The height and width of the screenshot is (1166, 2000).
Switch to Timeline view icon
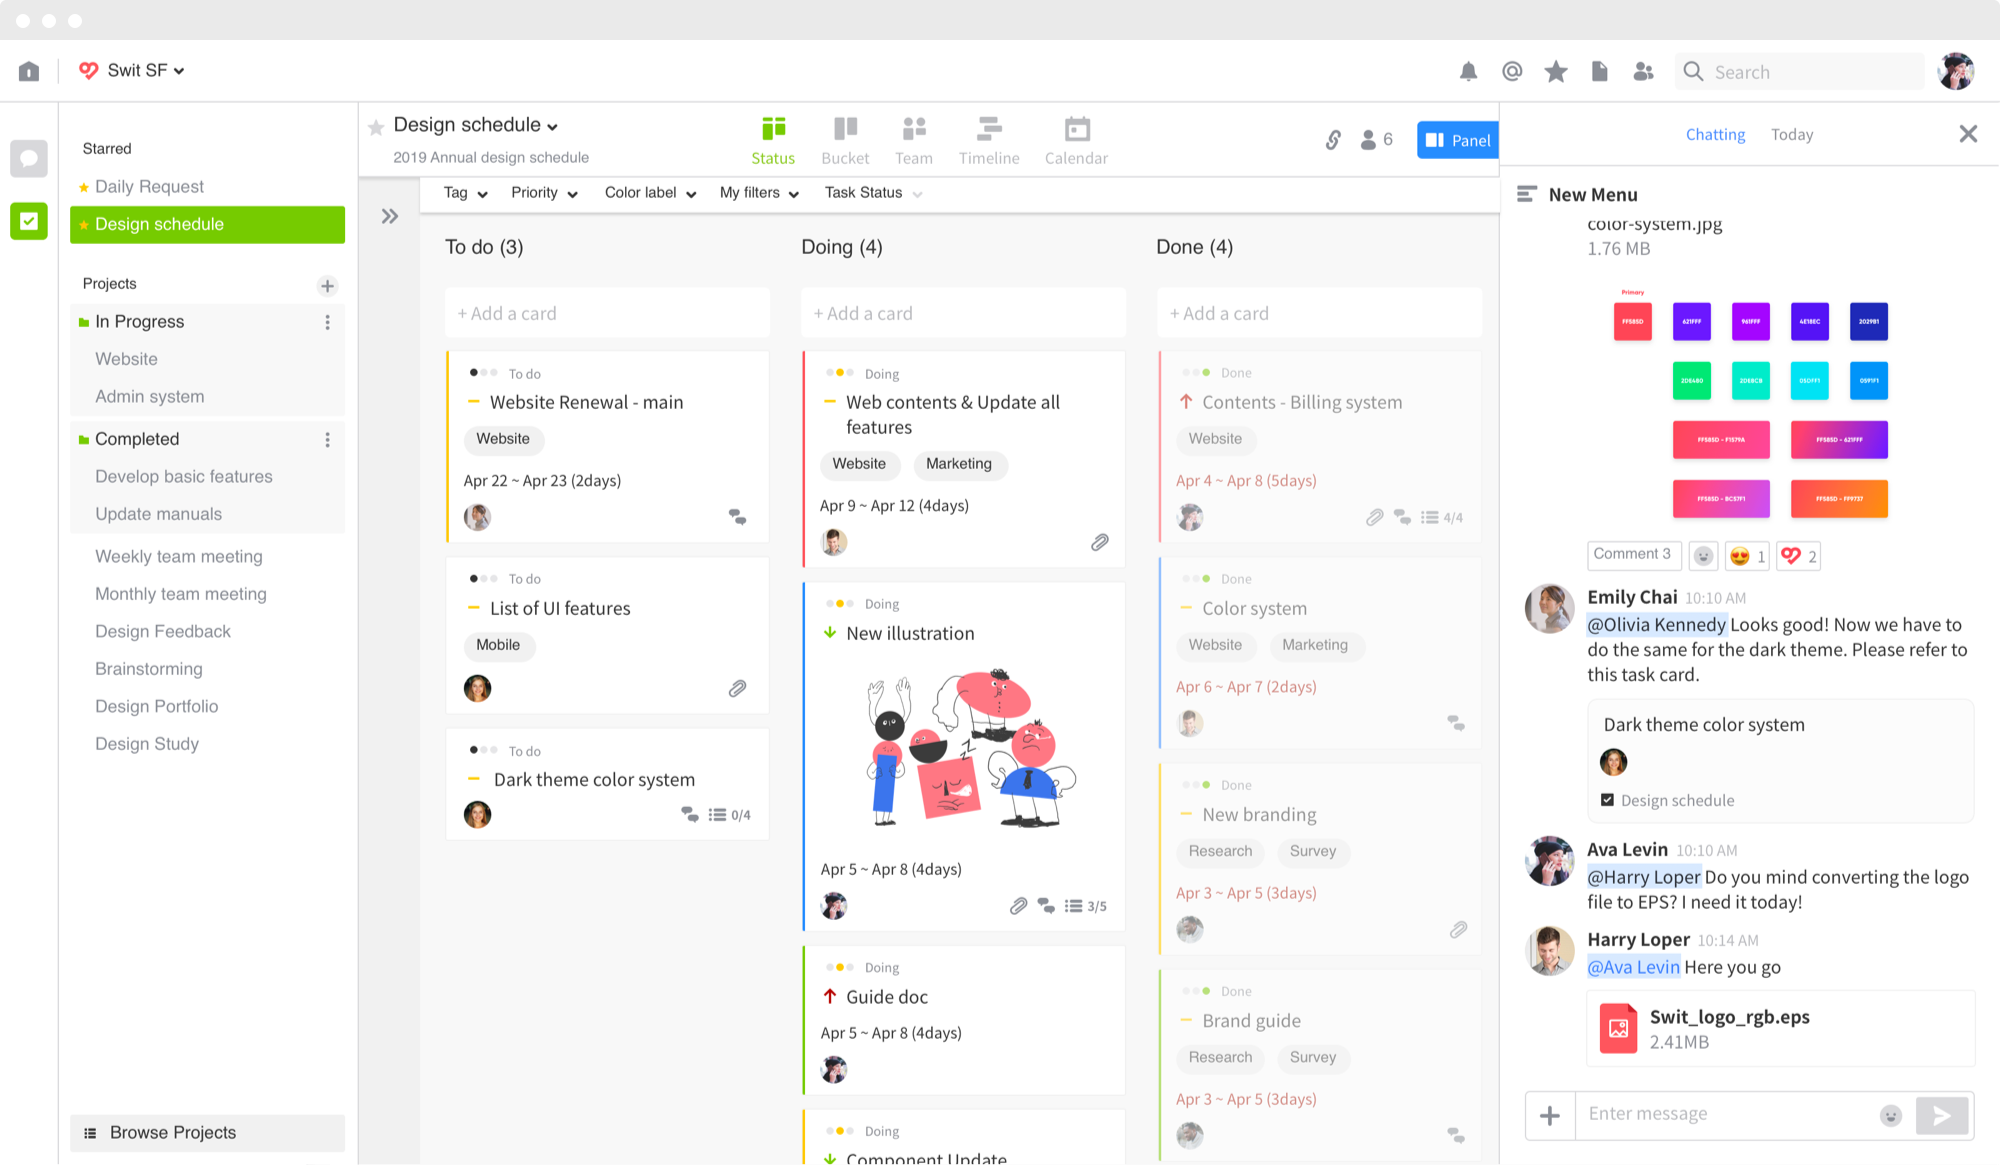point(989,140)
